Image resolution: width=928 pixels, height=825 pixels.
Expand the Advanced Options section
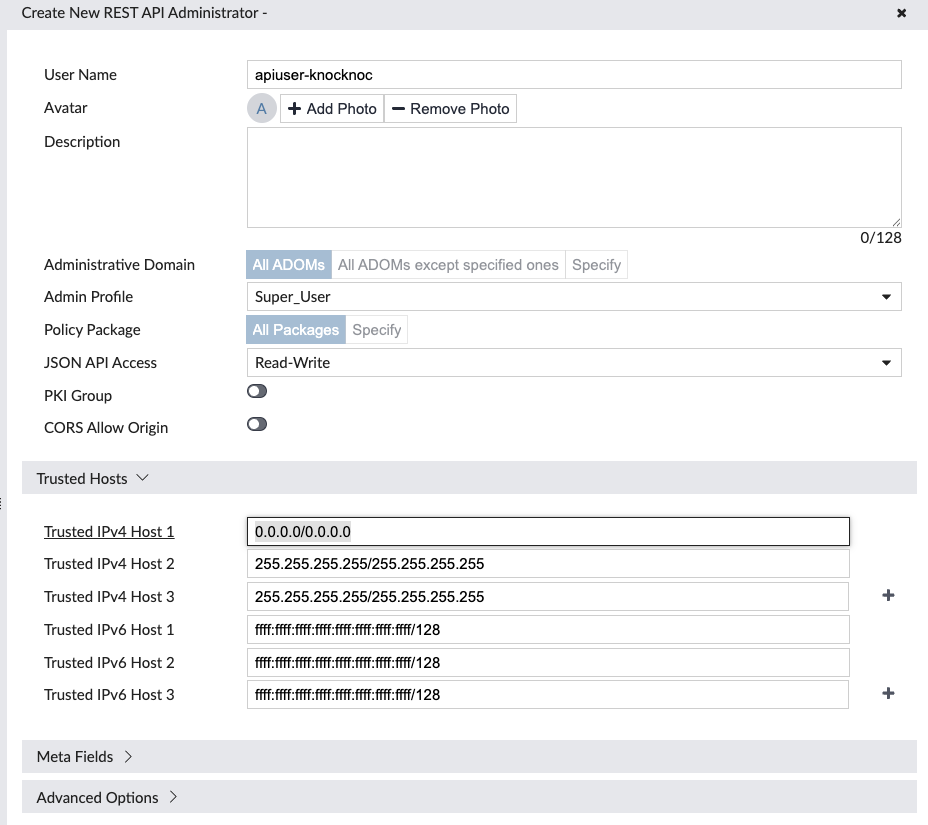tap(107, 798)
